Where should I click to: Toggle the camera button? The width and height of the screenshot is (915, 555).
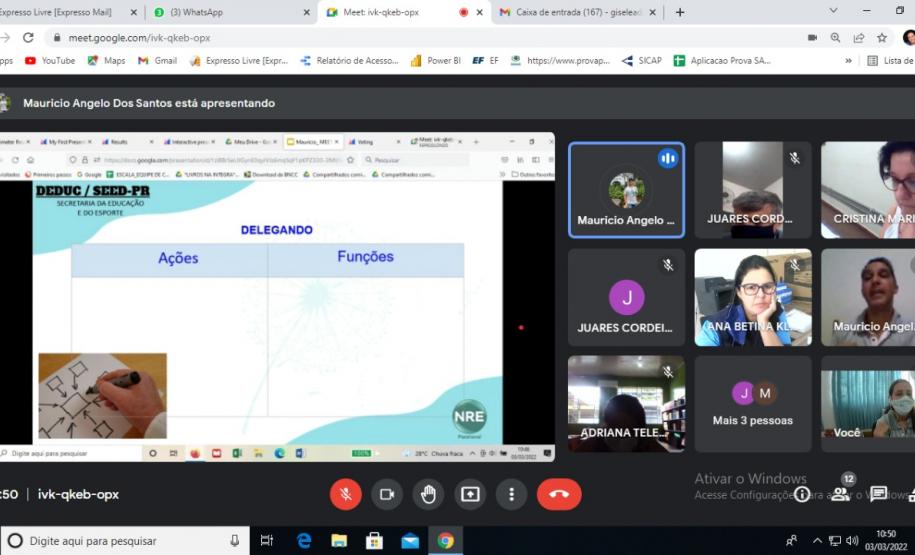pos(387,494)
